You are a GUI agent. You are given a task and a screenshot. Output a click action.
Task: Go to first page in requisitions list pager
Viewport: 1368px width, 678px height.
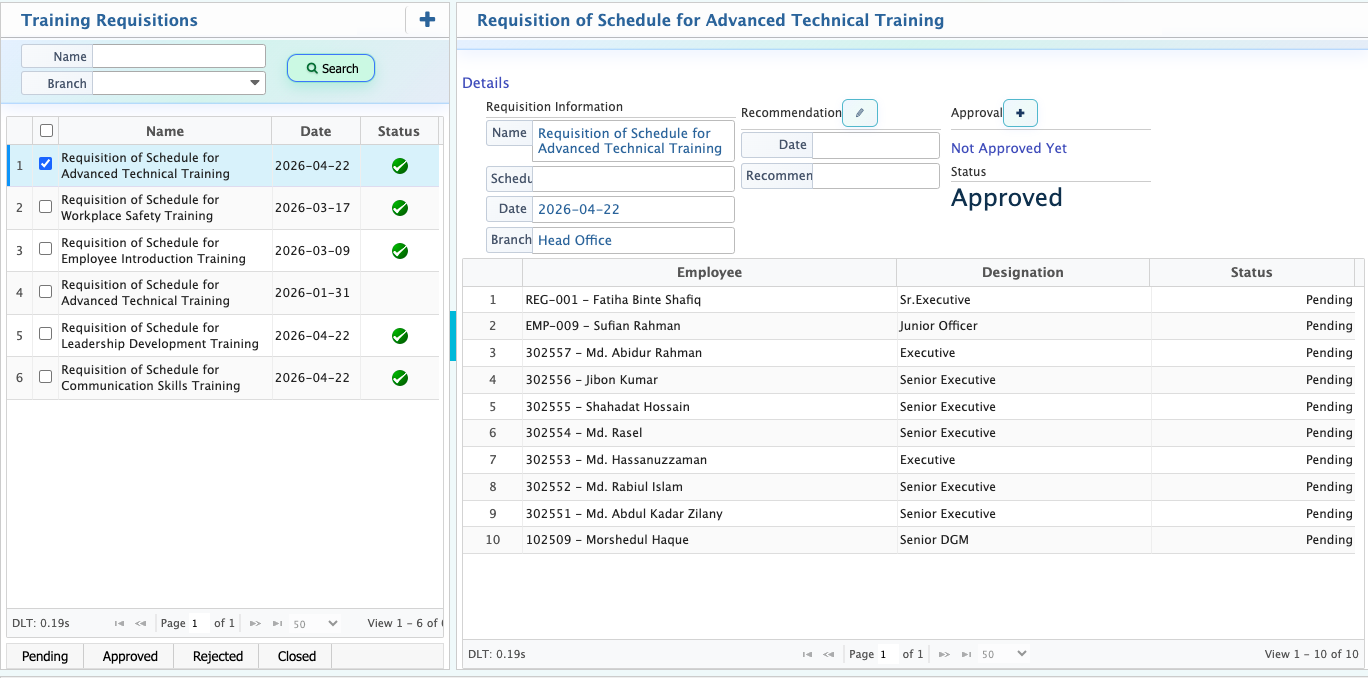(119, 624)
